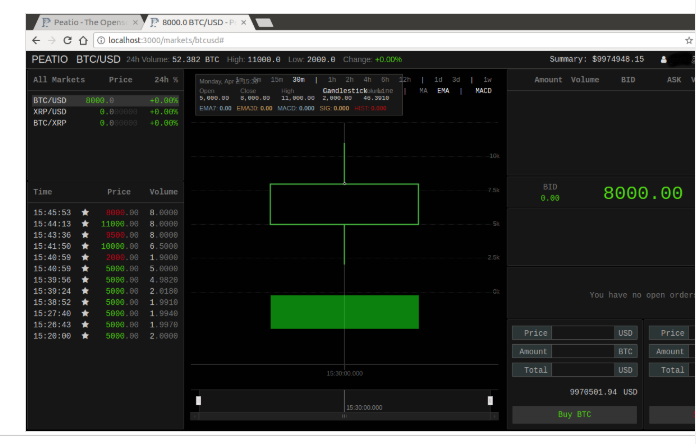This screenshot has width=696, height=444.
Task: Select the 8000.0 BTC/USD browser tab
Action: (198, 22)
